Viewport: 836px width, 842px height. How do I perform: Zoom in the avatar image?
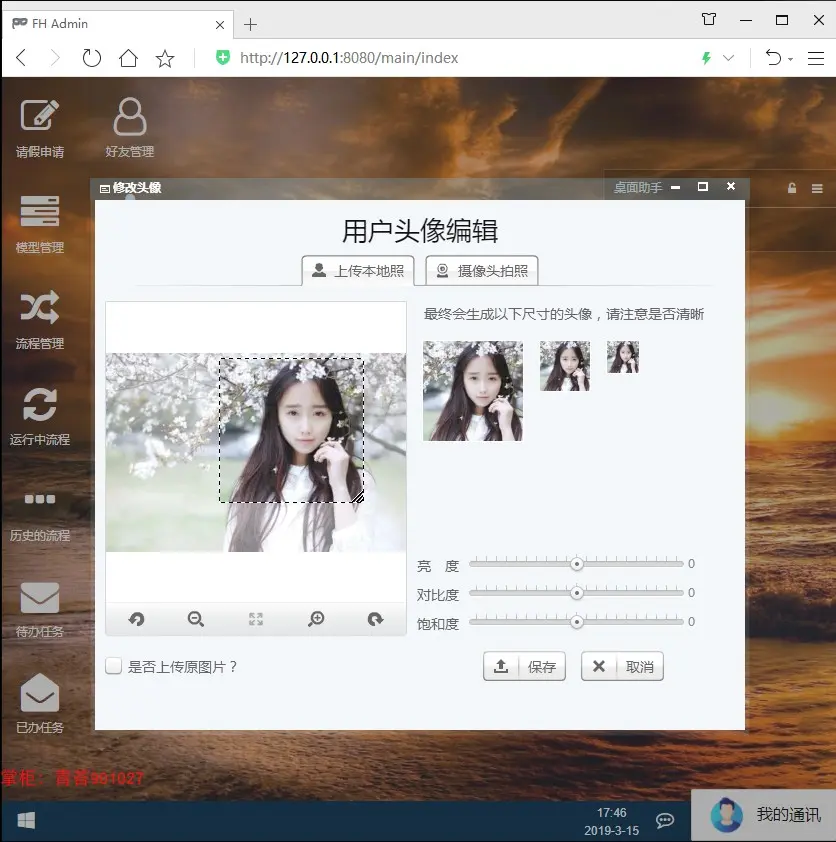coord(316,619)
